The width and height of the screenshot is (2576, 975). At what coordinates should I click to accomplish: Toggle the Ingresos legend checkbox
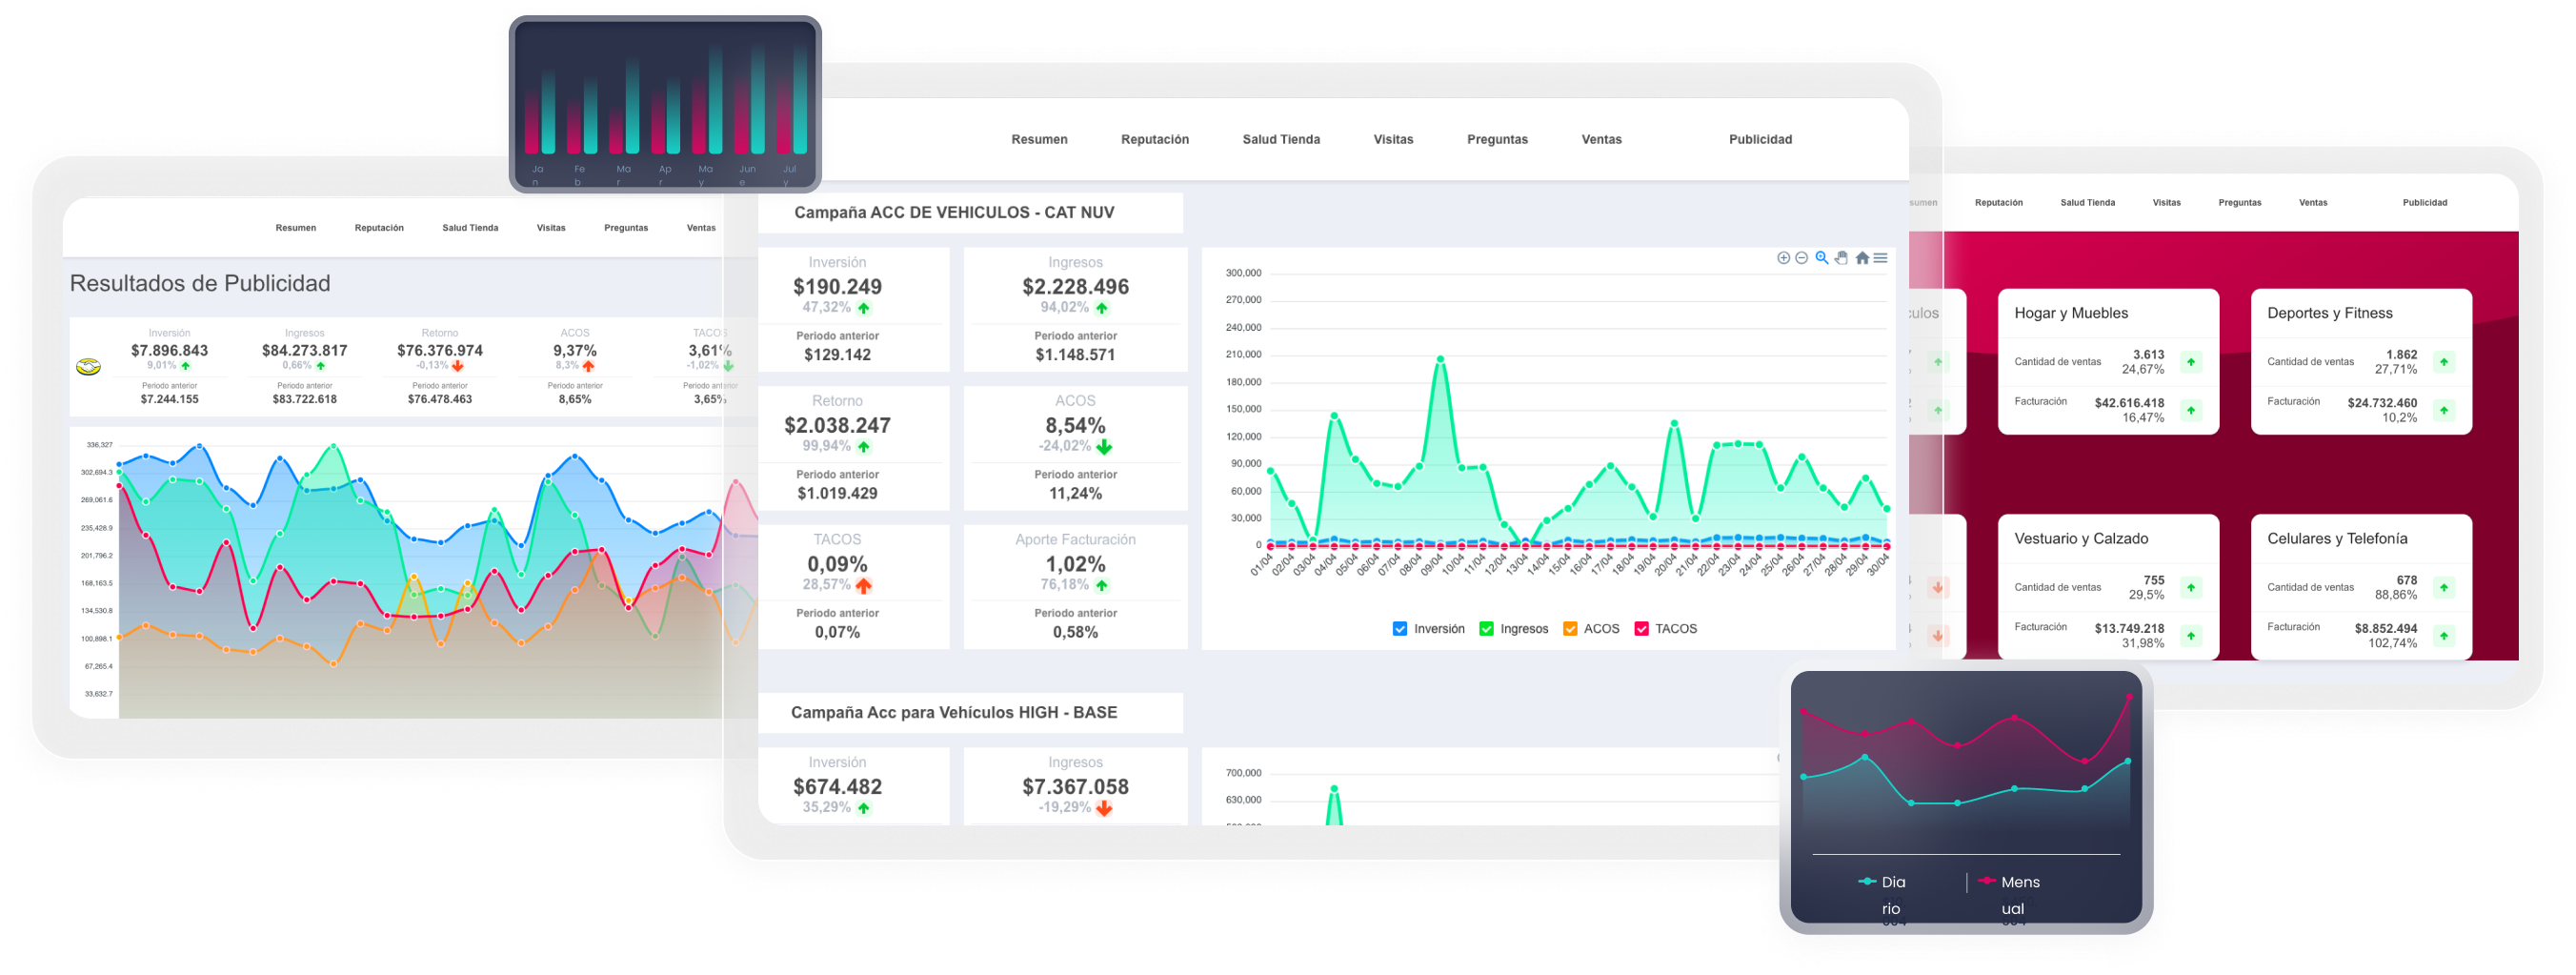tap(1487, 629)
